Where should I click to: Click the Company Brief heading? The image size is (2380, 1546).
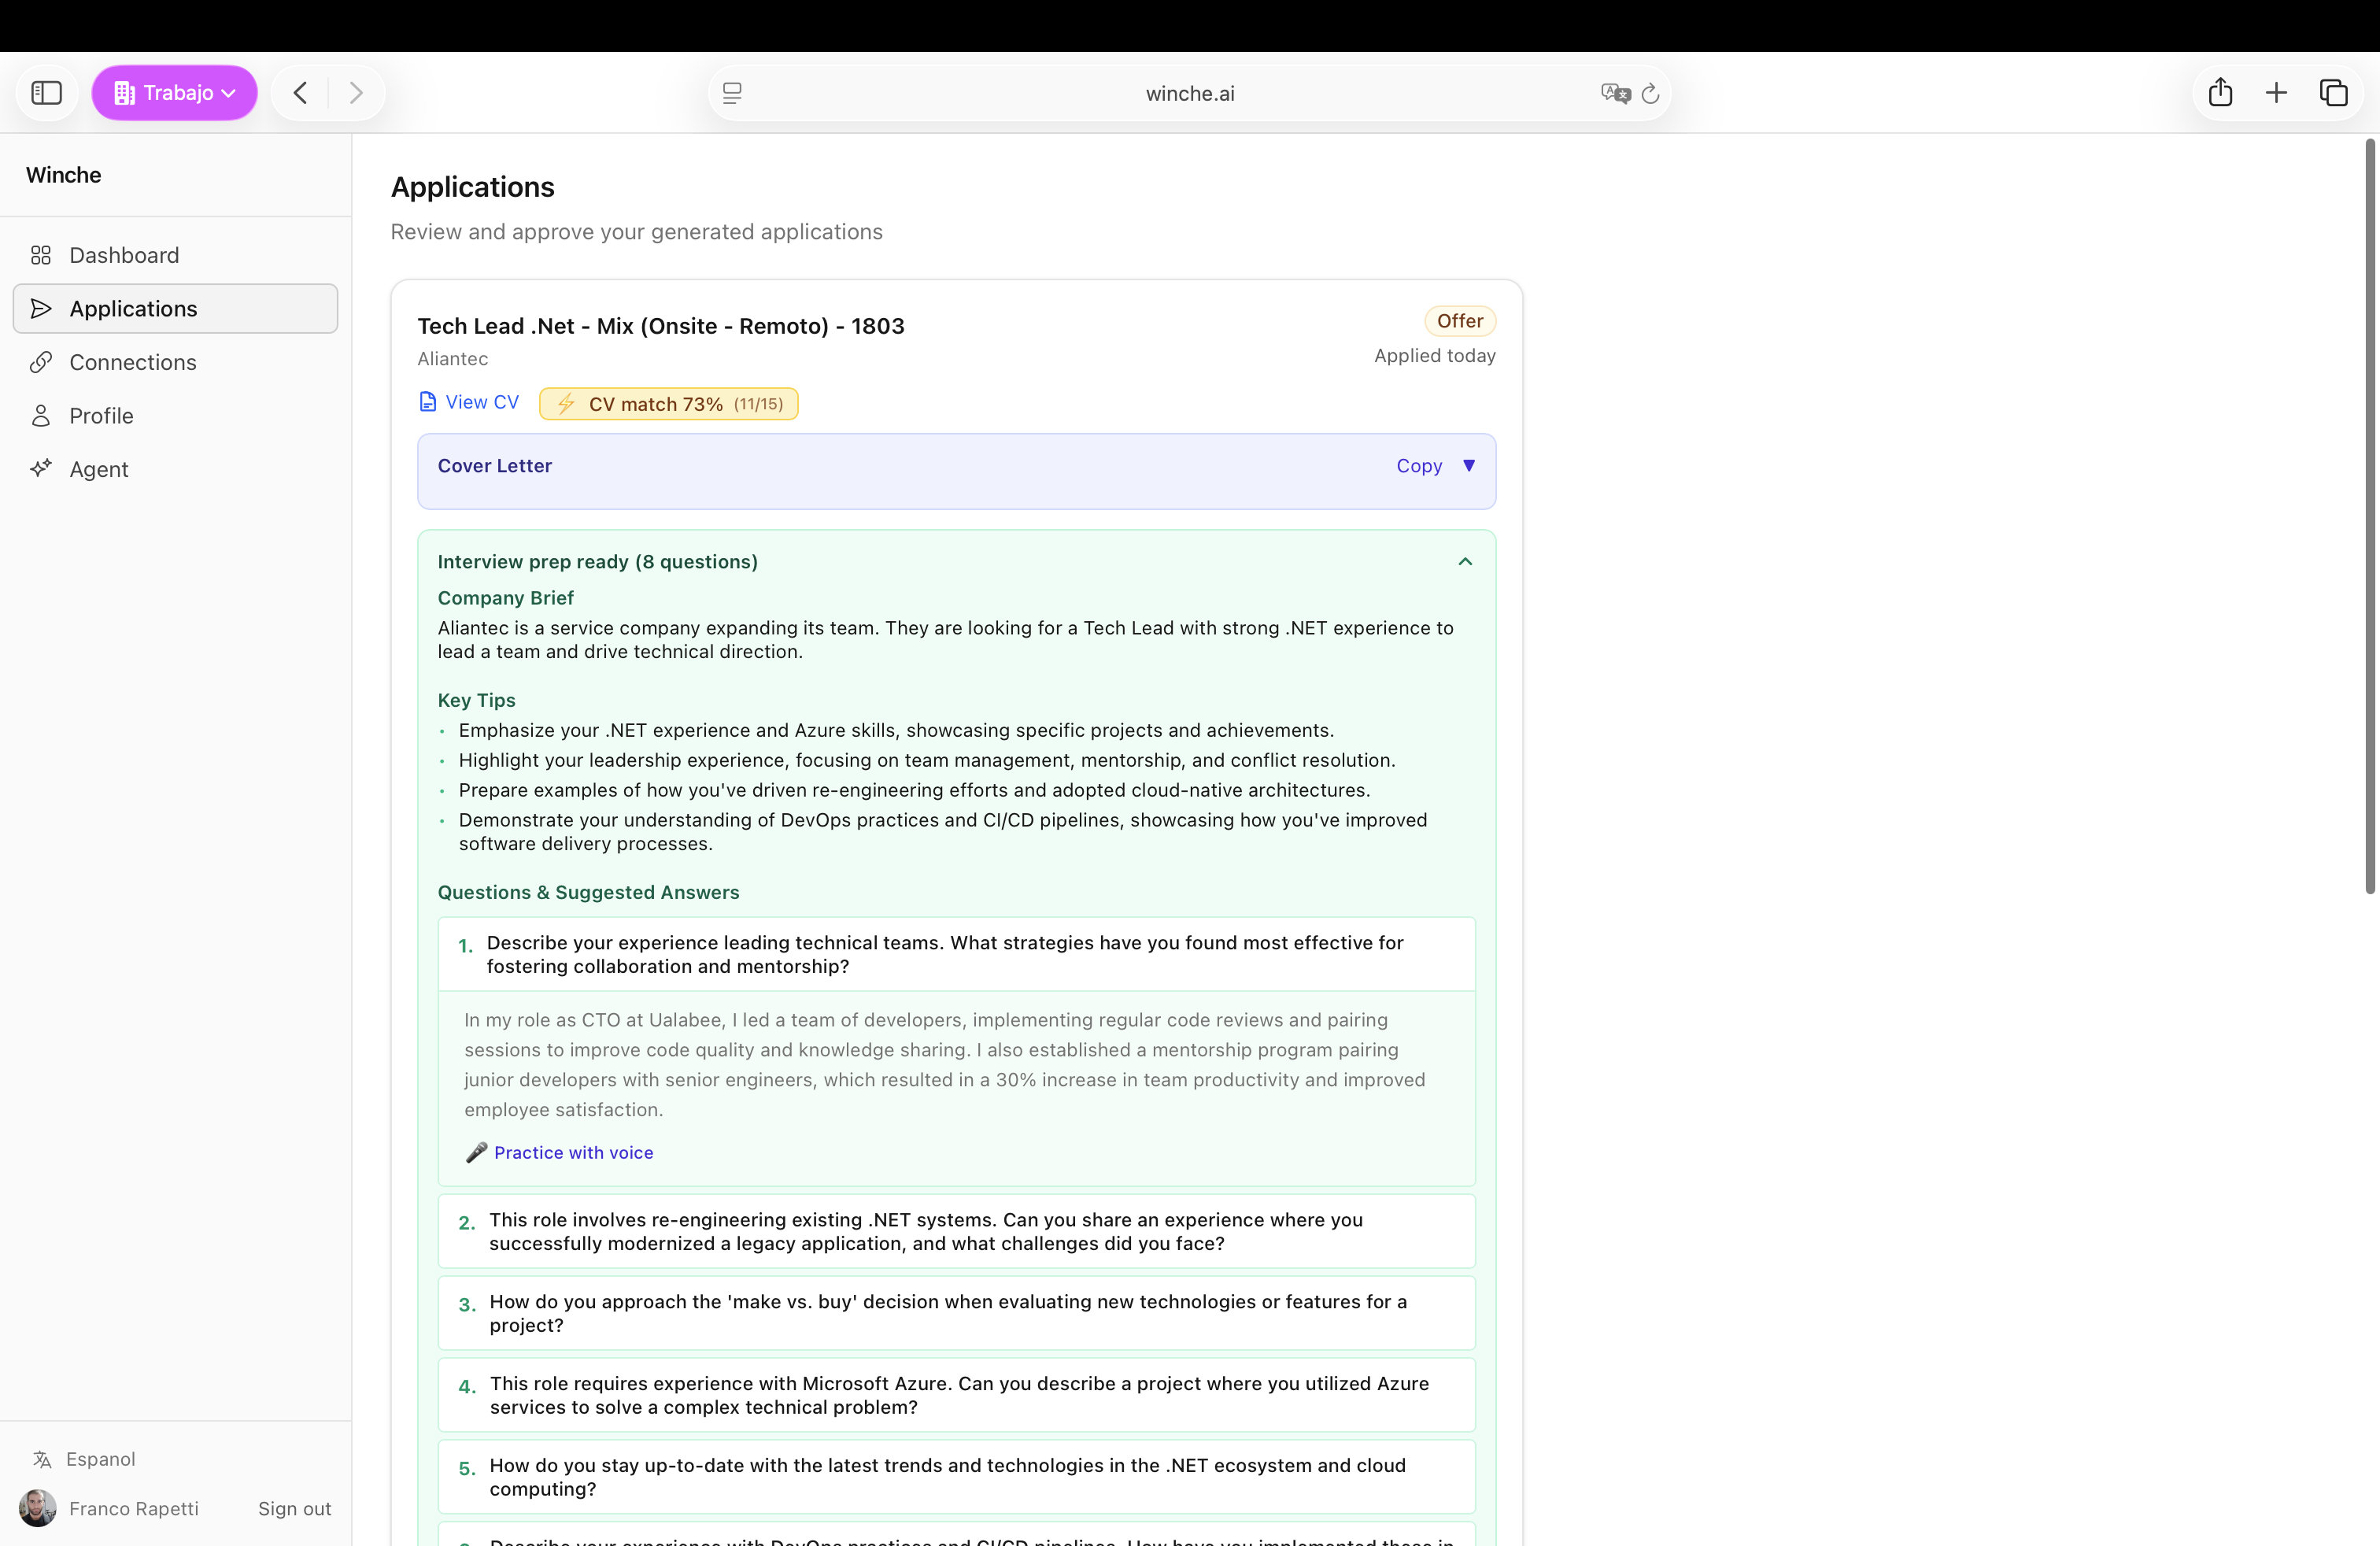click(506, 598)
